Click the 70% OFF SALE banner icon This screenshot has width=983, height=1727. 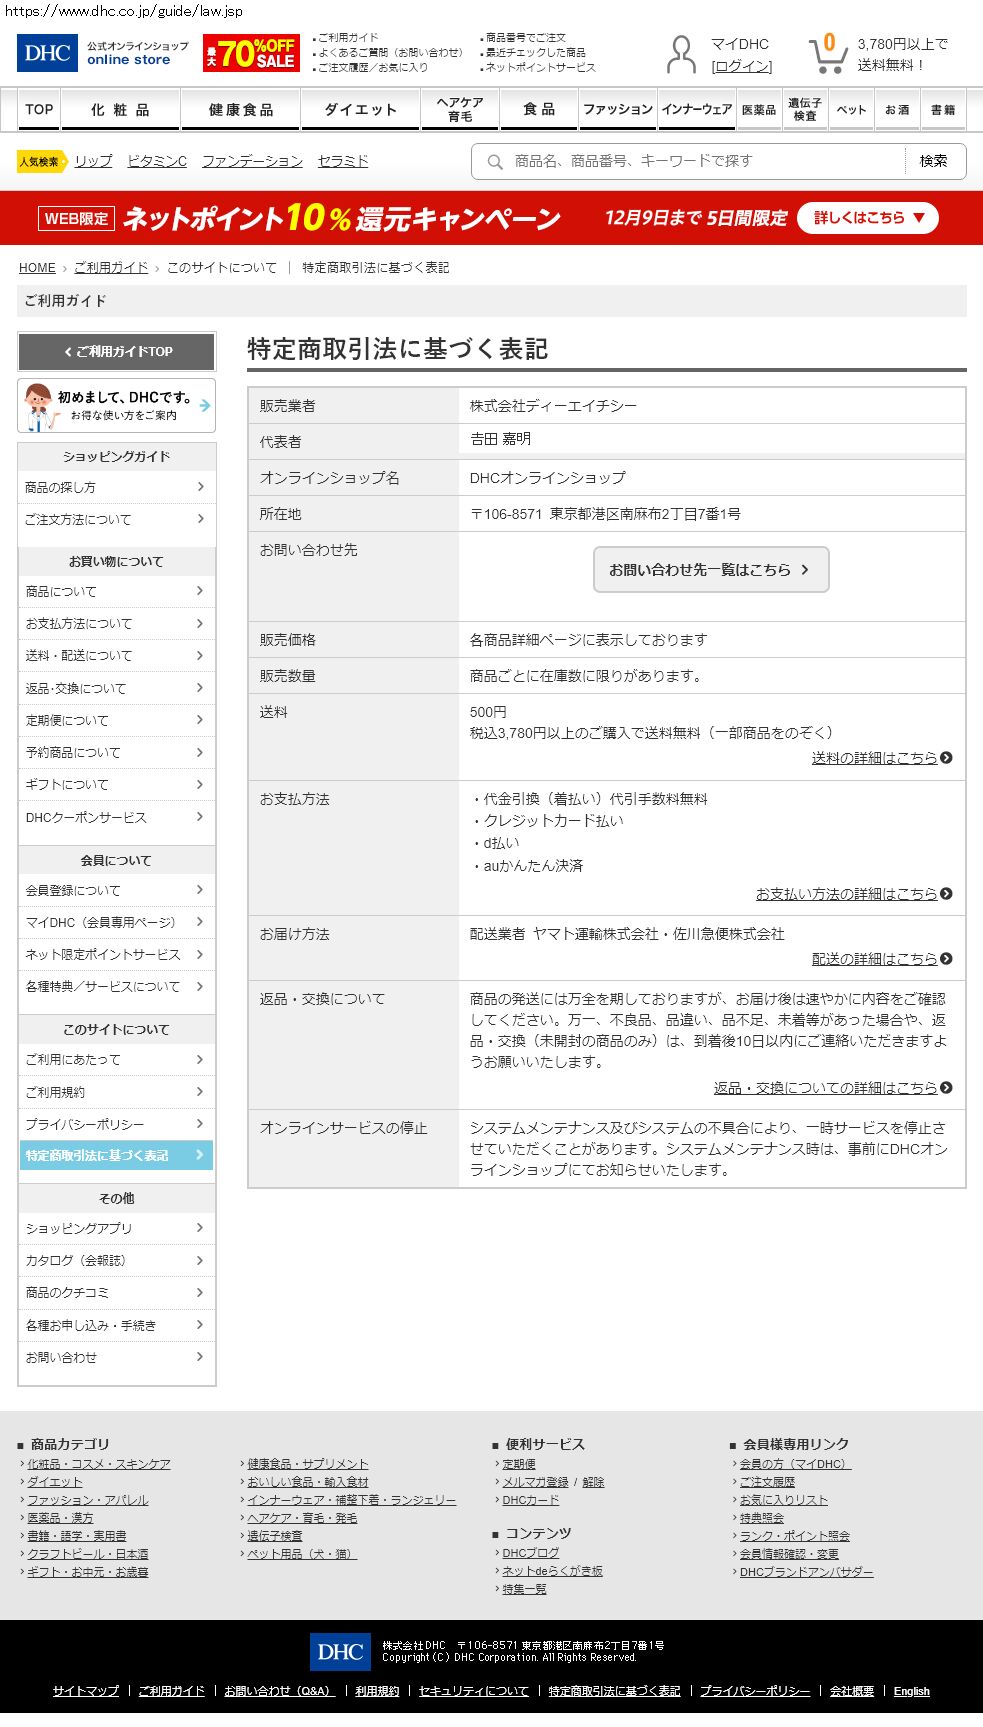click(250, 53)
